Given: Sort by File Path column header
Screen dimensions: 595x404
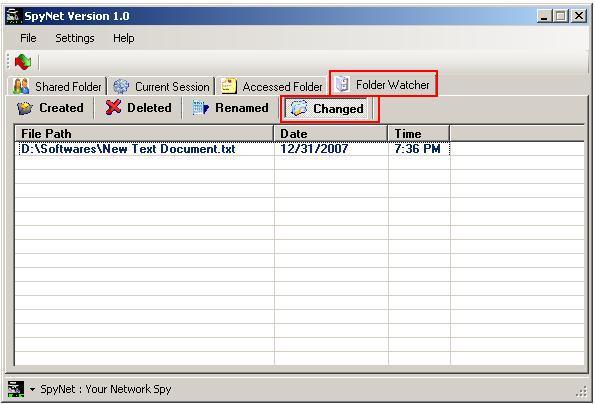Looking at the screenshot, I should point(144,134).
